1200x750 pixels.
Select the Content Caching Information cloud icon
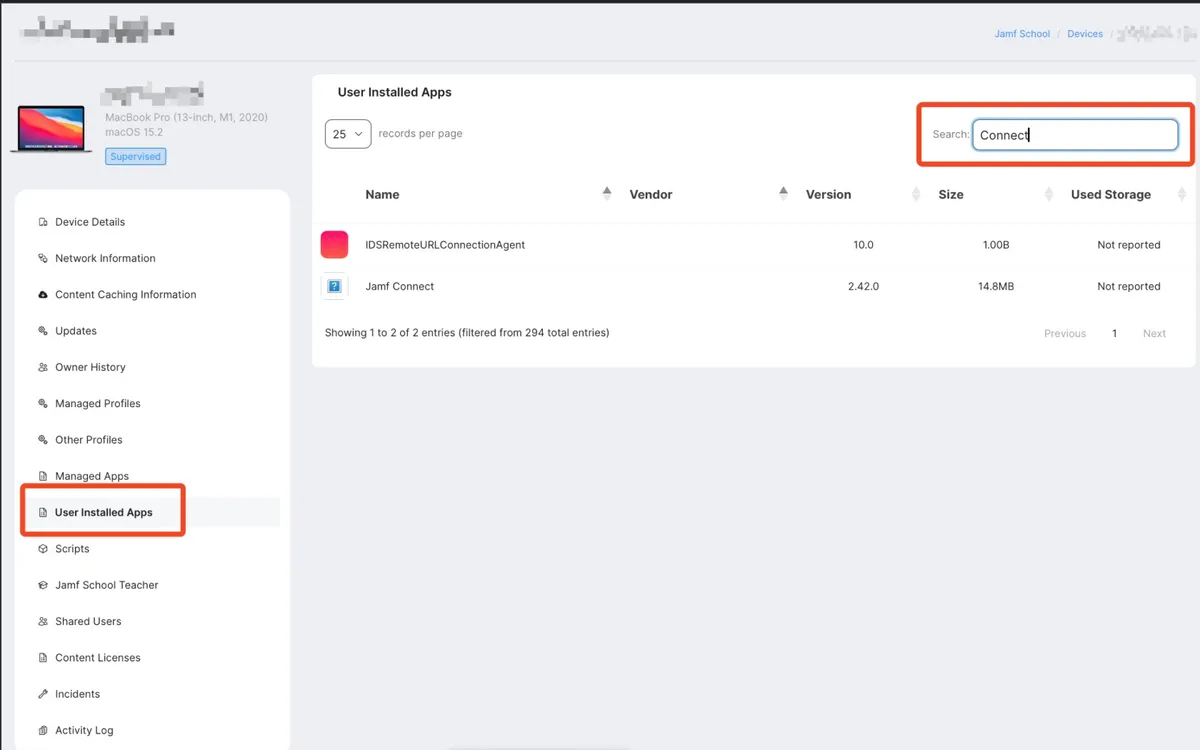coord(44,294)
